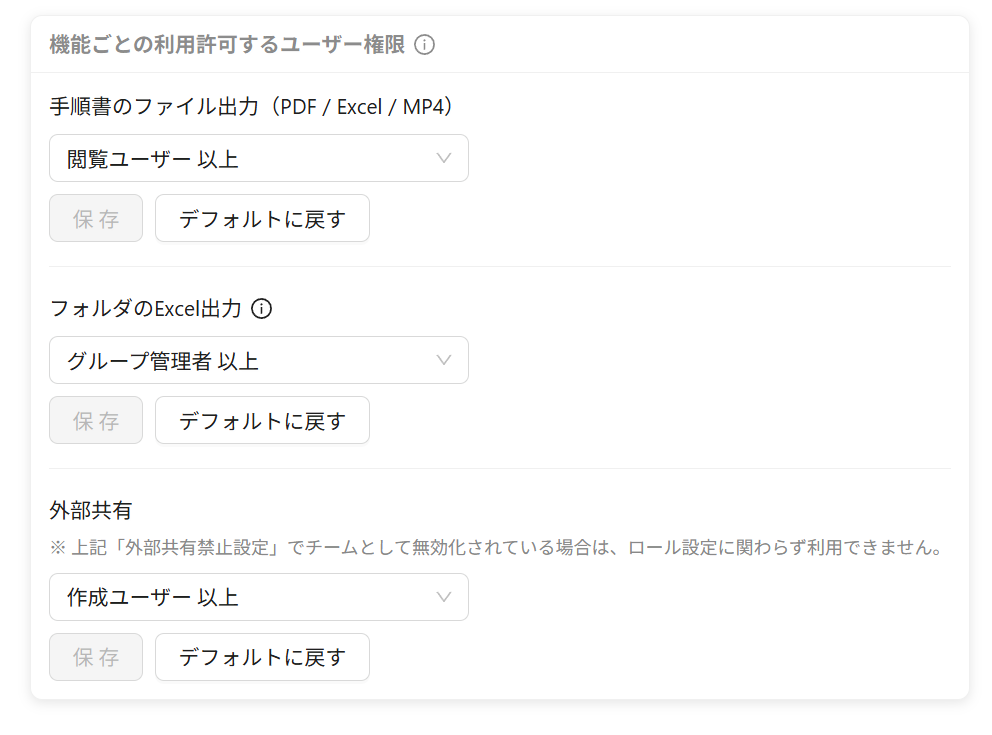
Task: Reset フォルダのExcel出力 with デフォルトに戻す
Action: [x=263, y=420]
